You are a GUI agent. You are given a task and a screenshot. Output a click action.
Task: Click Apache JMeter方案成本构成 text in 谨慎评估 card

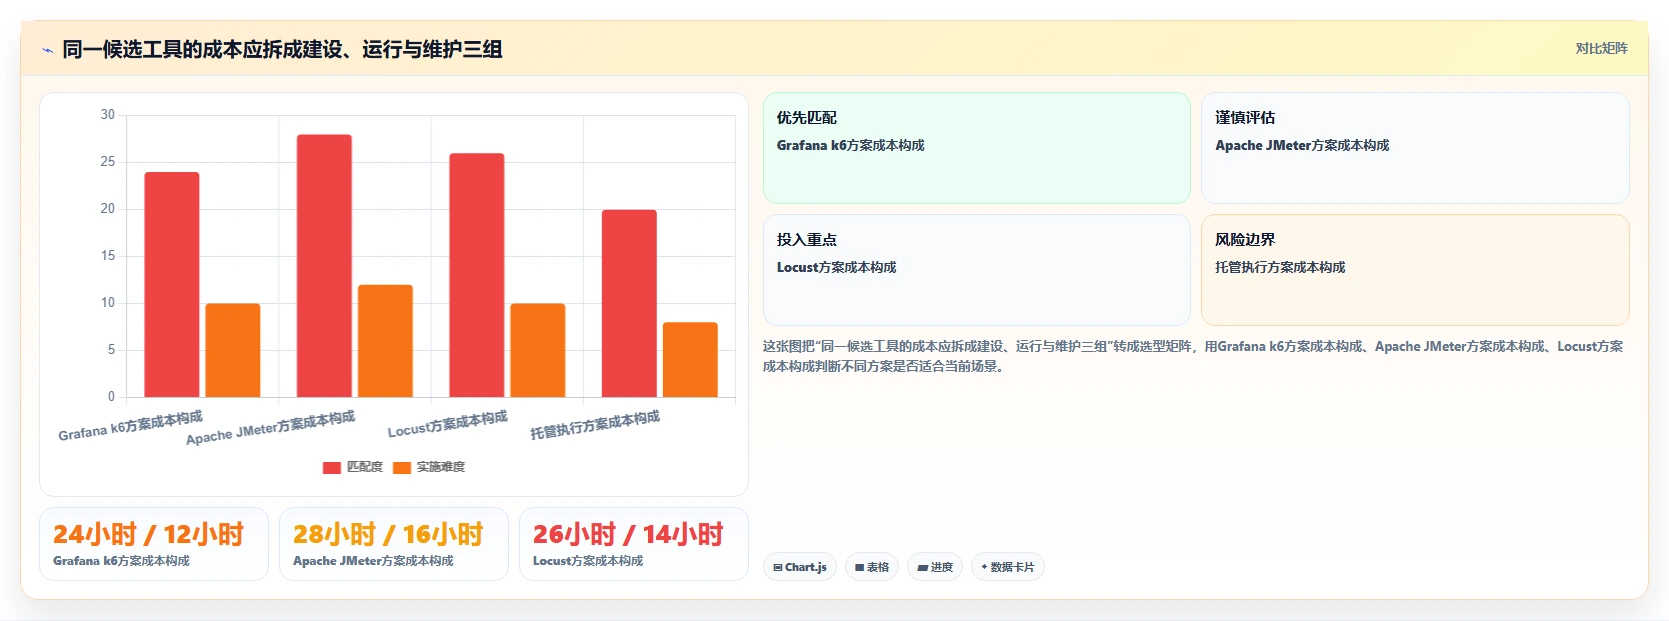pos(1302,145)
